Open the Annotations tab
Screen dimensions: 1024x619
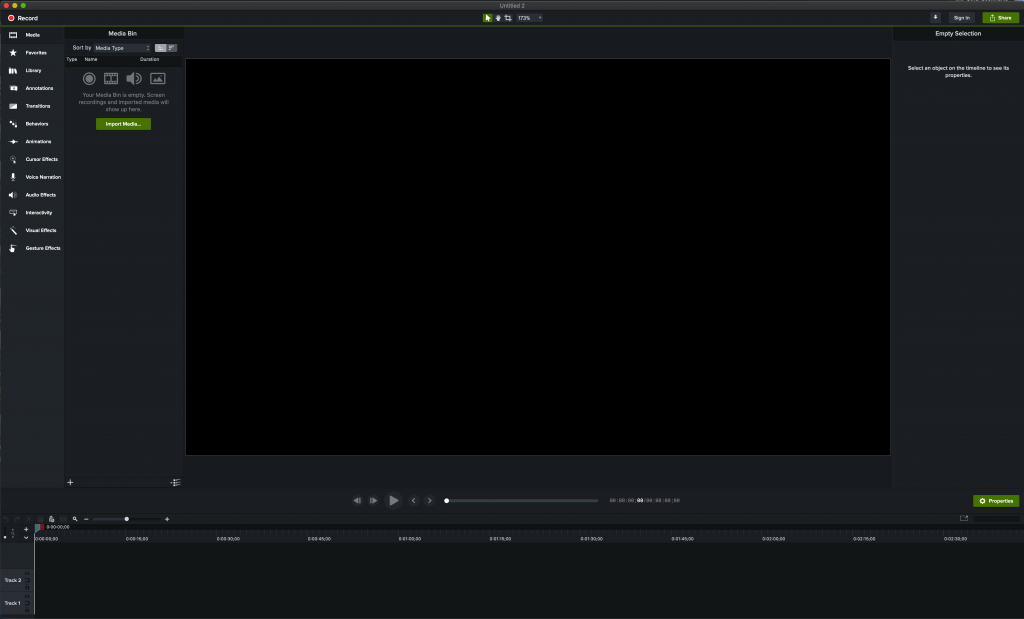coord(39,88)
